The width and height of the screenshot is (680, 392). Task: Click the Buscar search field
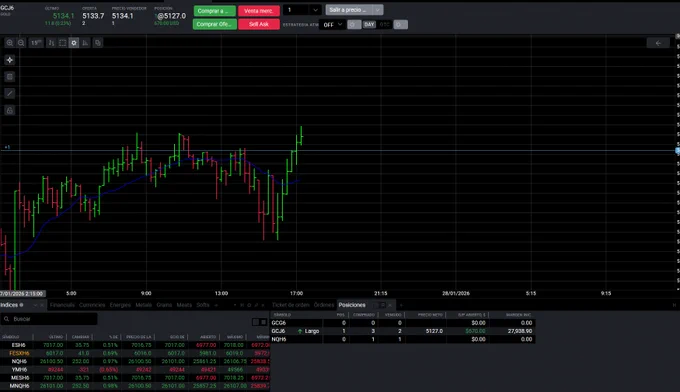[x=49, y=319]
